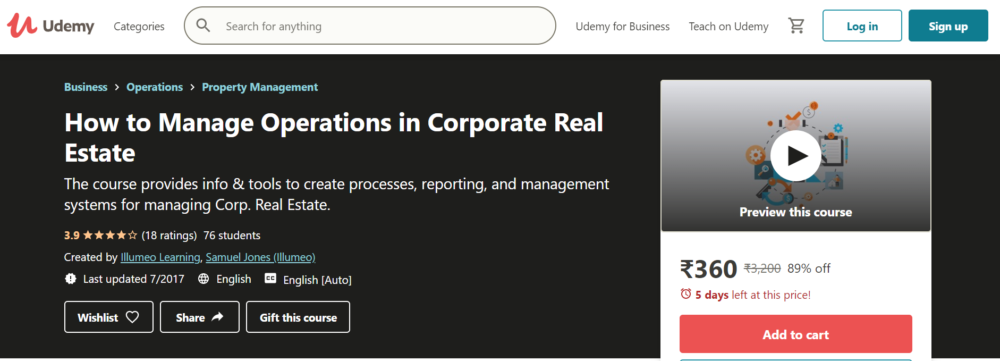
Task: Open the shopping cart icon
Action: coord(796,26)
